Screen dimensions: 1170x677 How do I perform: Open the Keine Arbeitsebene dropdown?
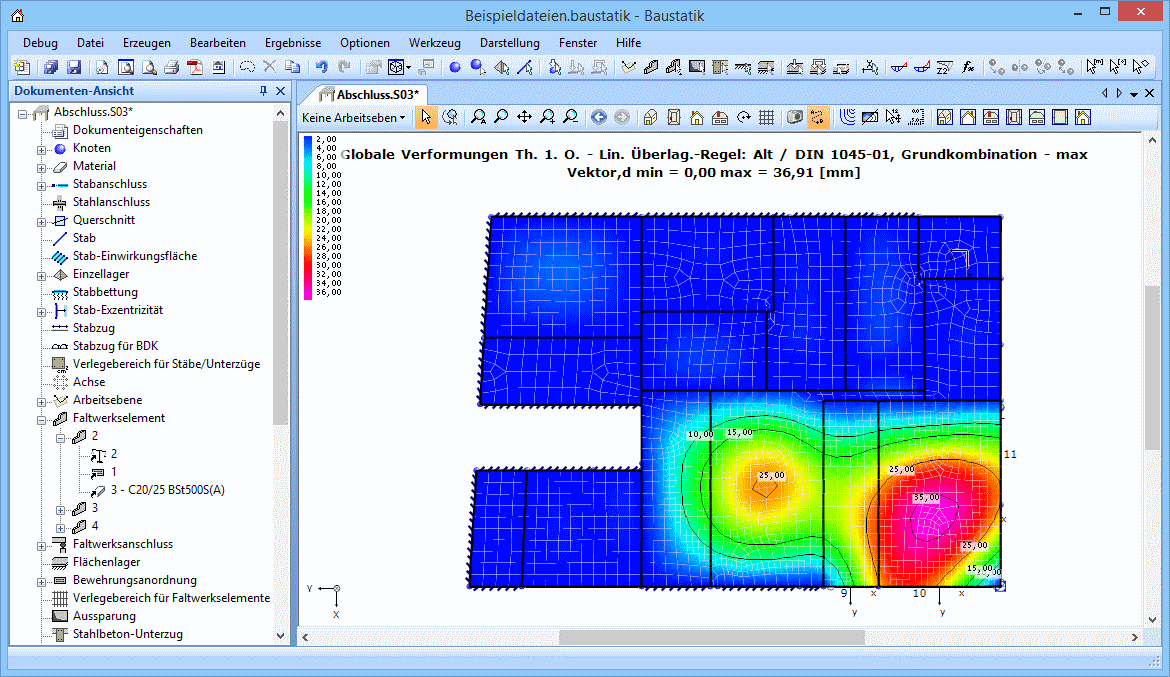(354, 117)
